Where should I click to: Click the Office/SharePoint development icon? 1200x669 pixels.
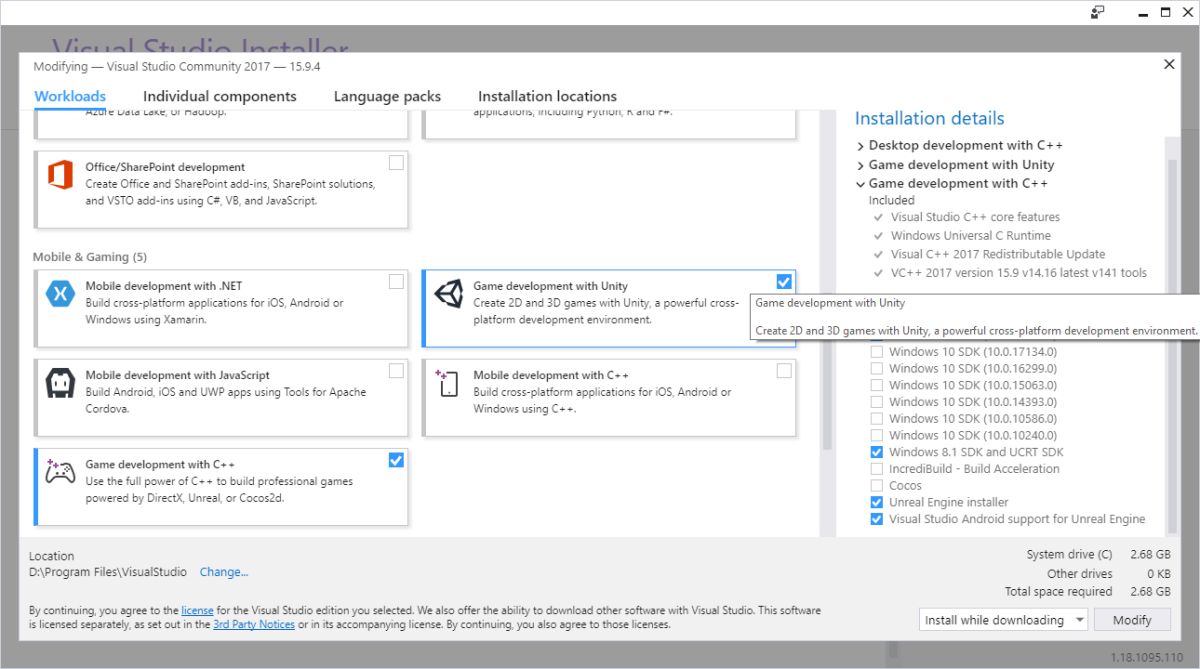tap(60, 176)
